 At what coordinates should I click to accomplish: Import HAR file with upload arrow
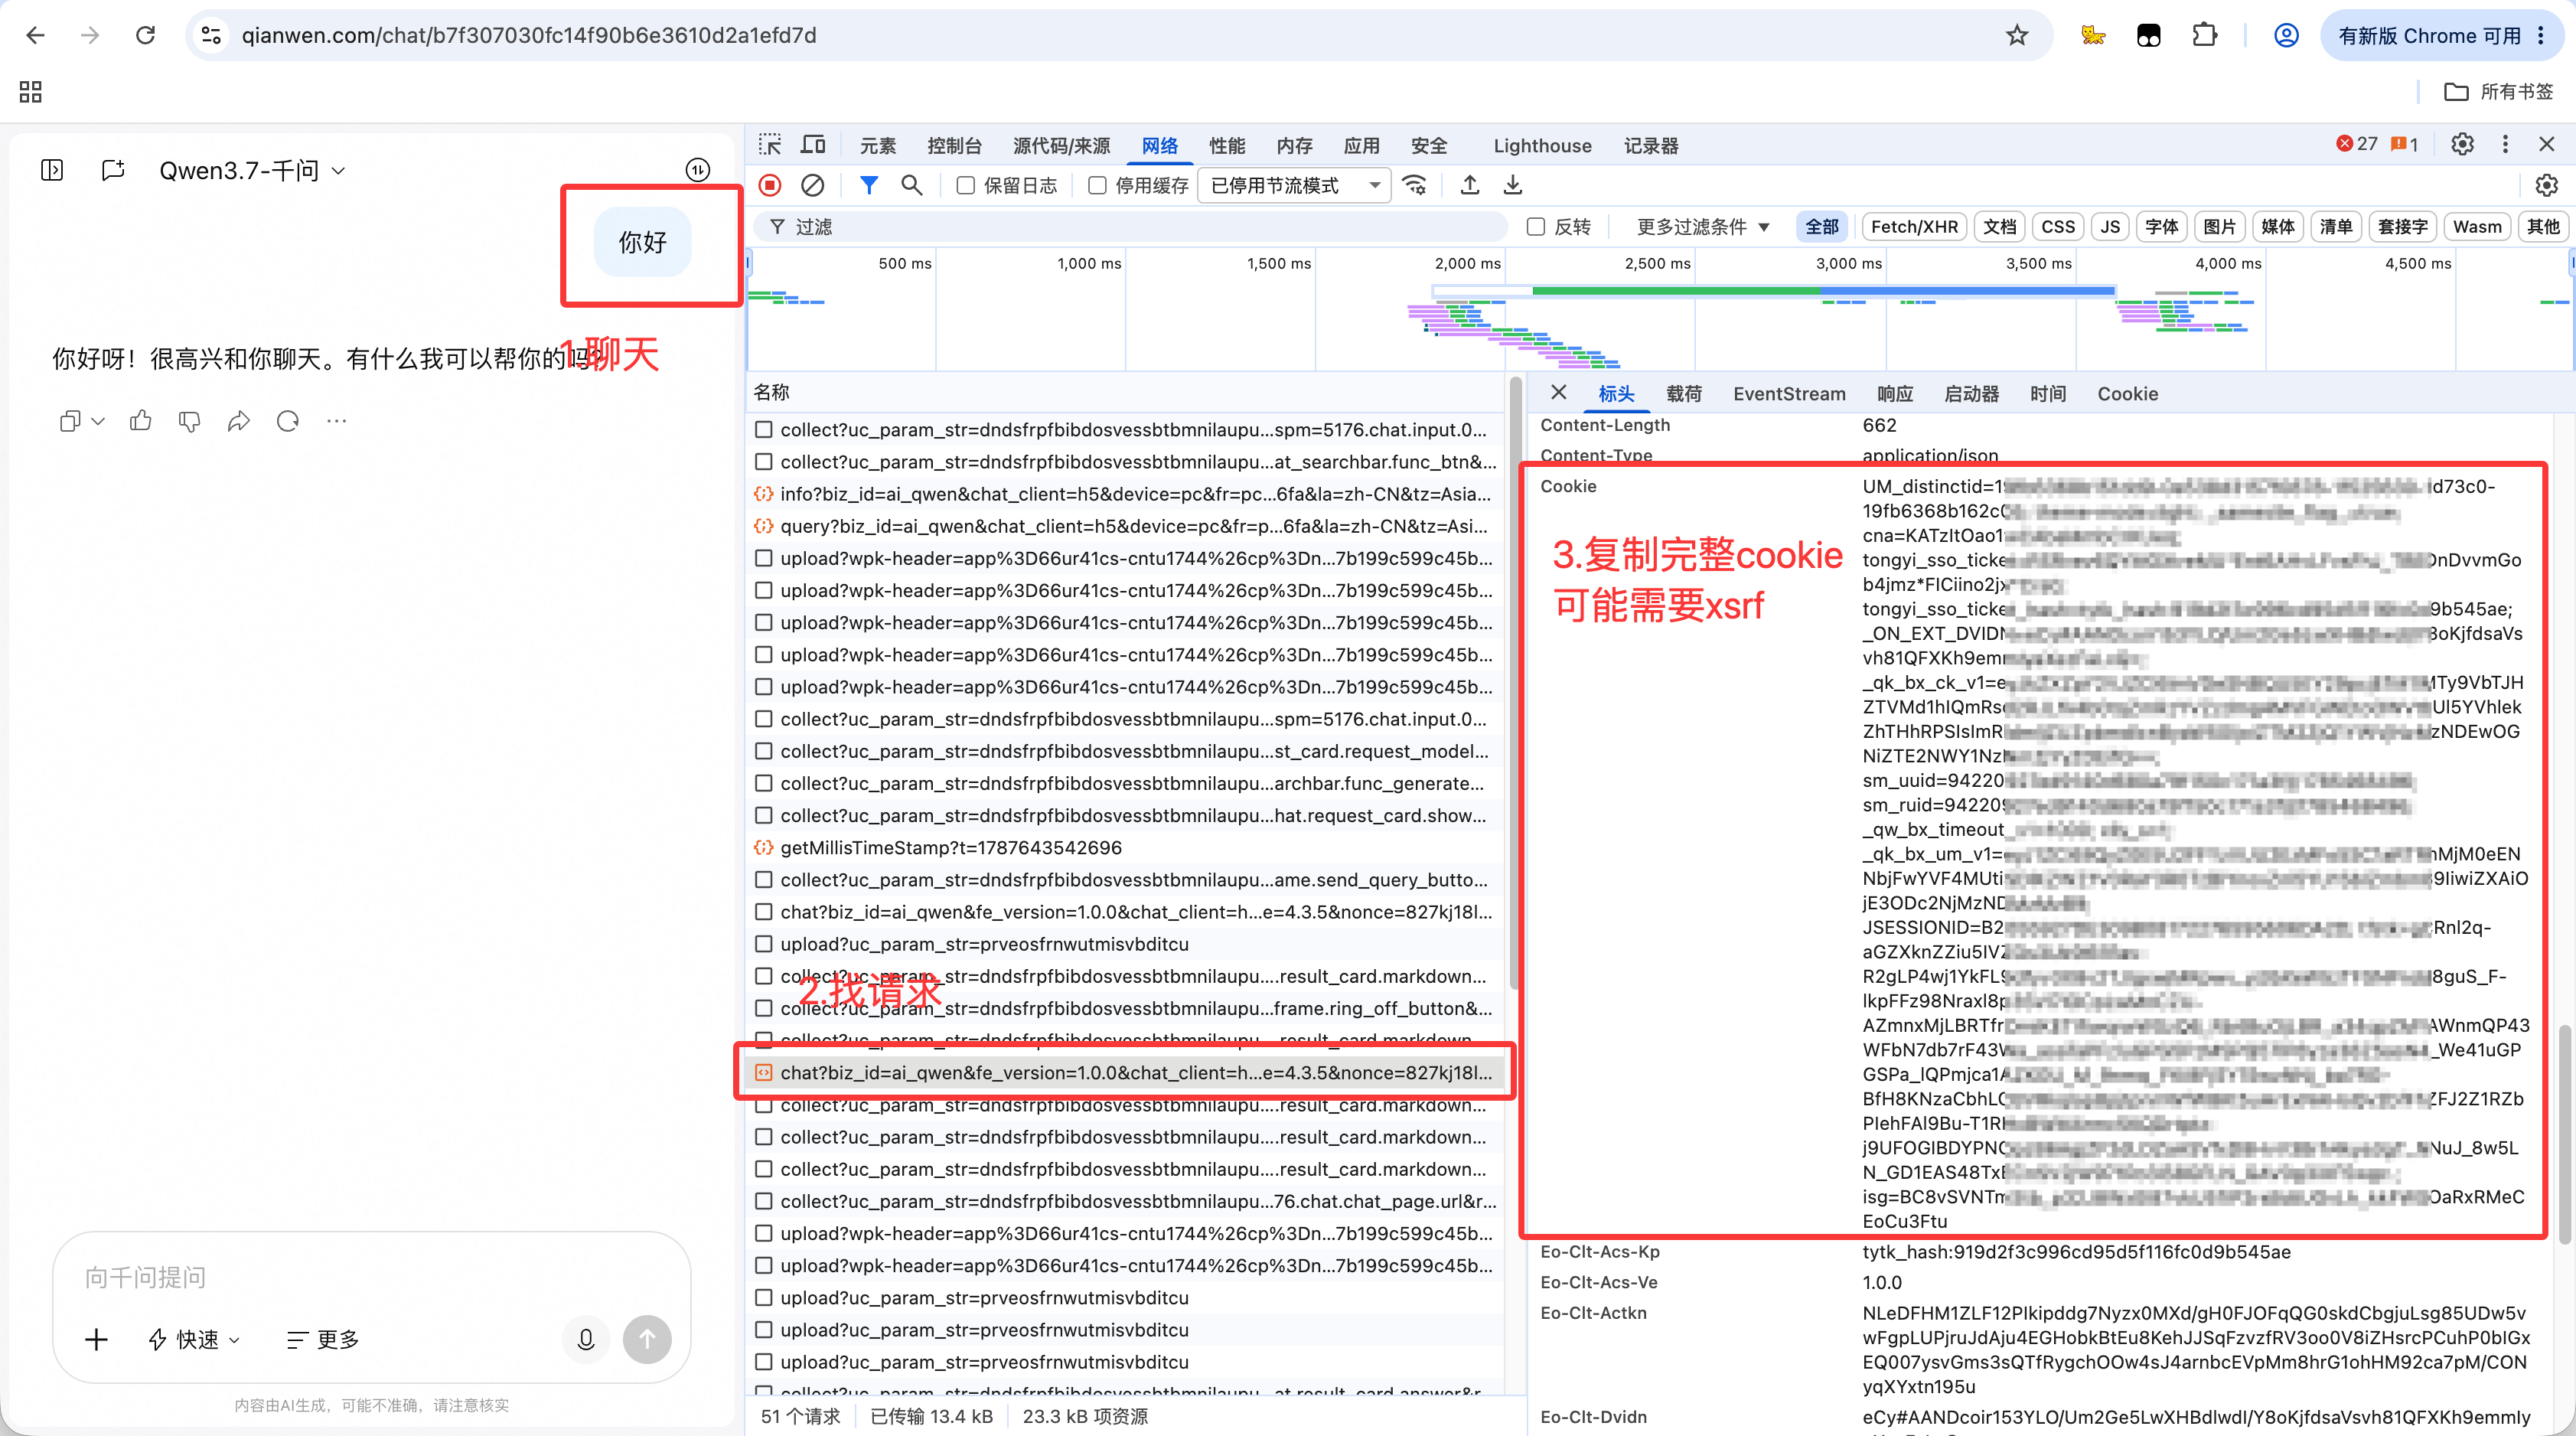1470,185
